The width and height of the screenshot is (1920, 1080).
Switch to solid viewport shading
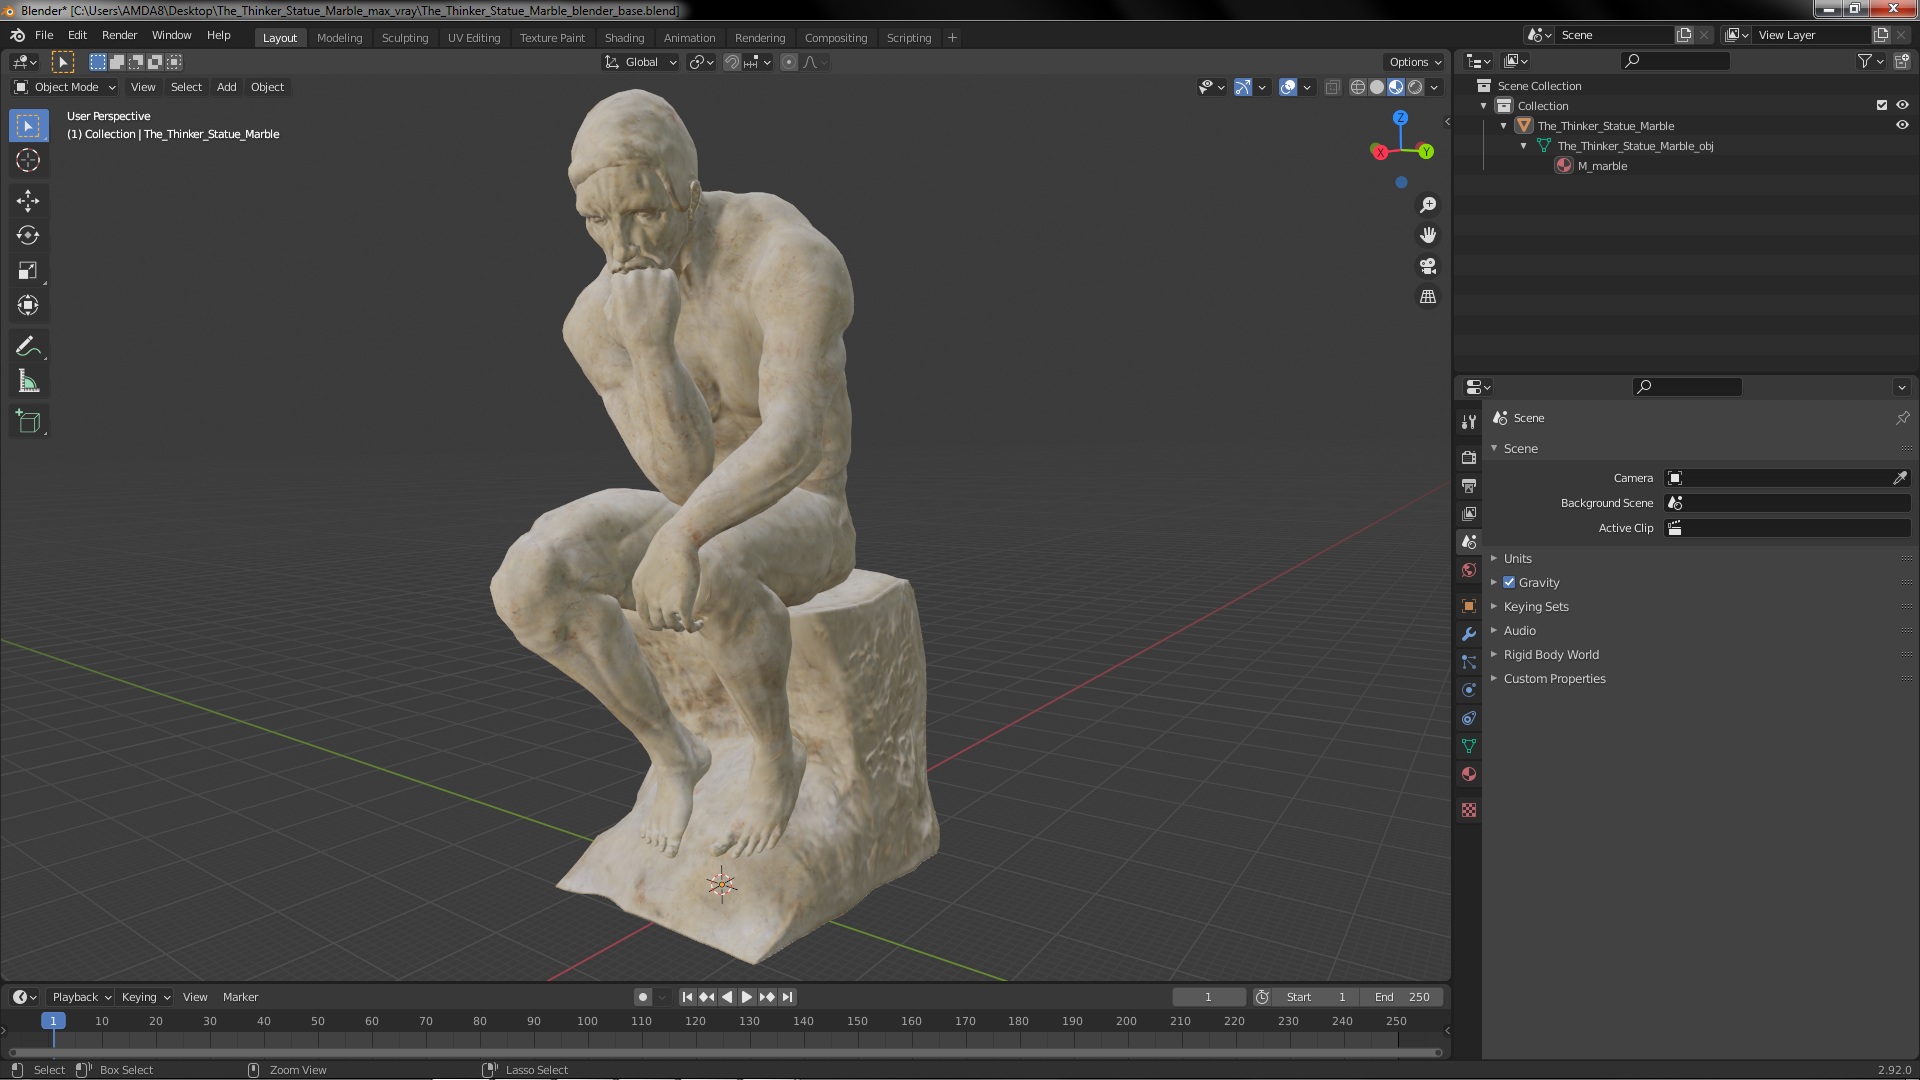(x=1377, y=88)
